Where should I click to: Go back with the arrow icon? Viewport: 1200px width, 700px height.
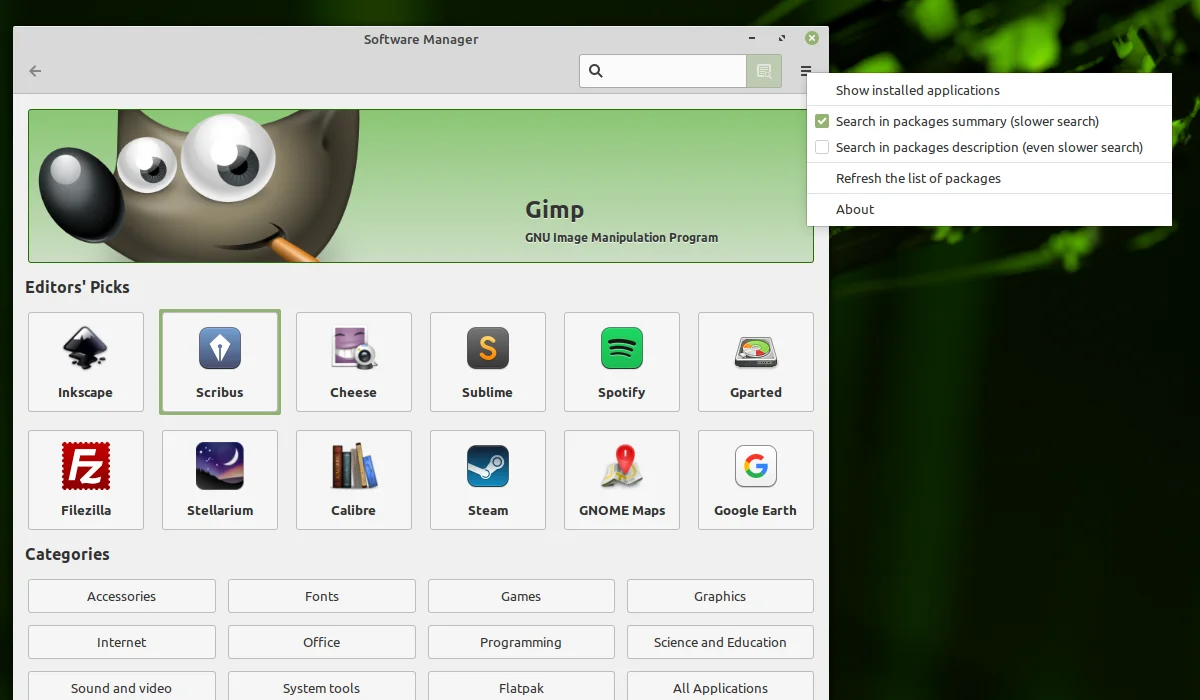(x=36, y=71)
